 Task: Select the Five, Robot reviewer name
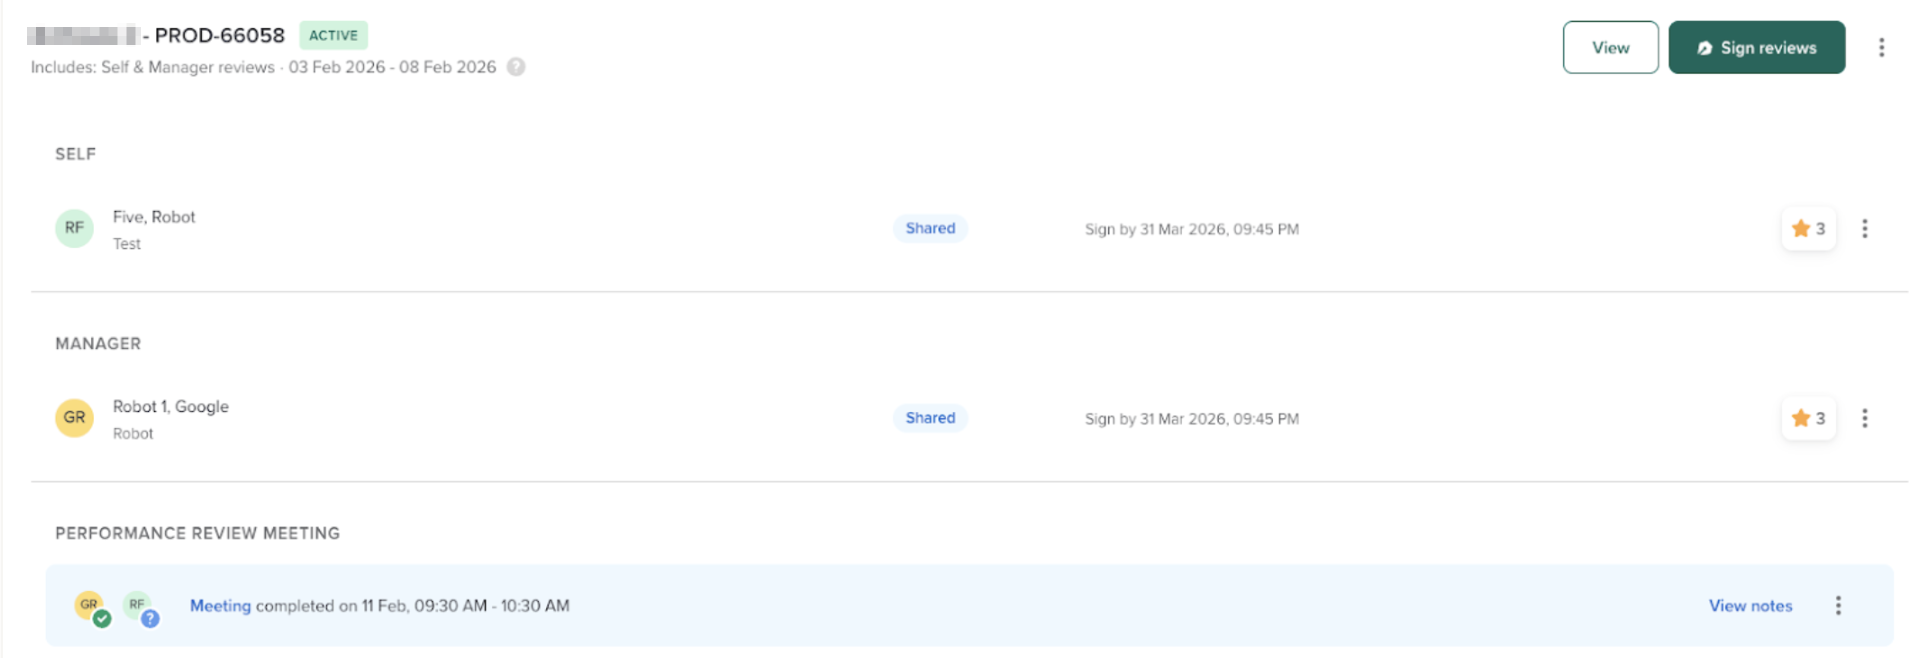[154, 217]
